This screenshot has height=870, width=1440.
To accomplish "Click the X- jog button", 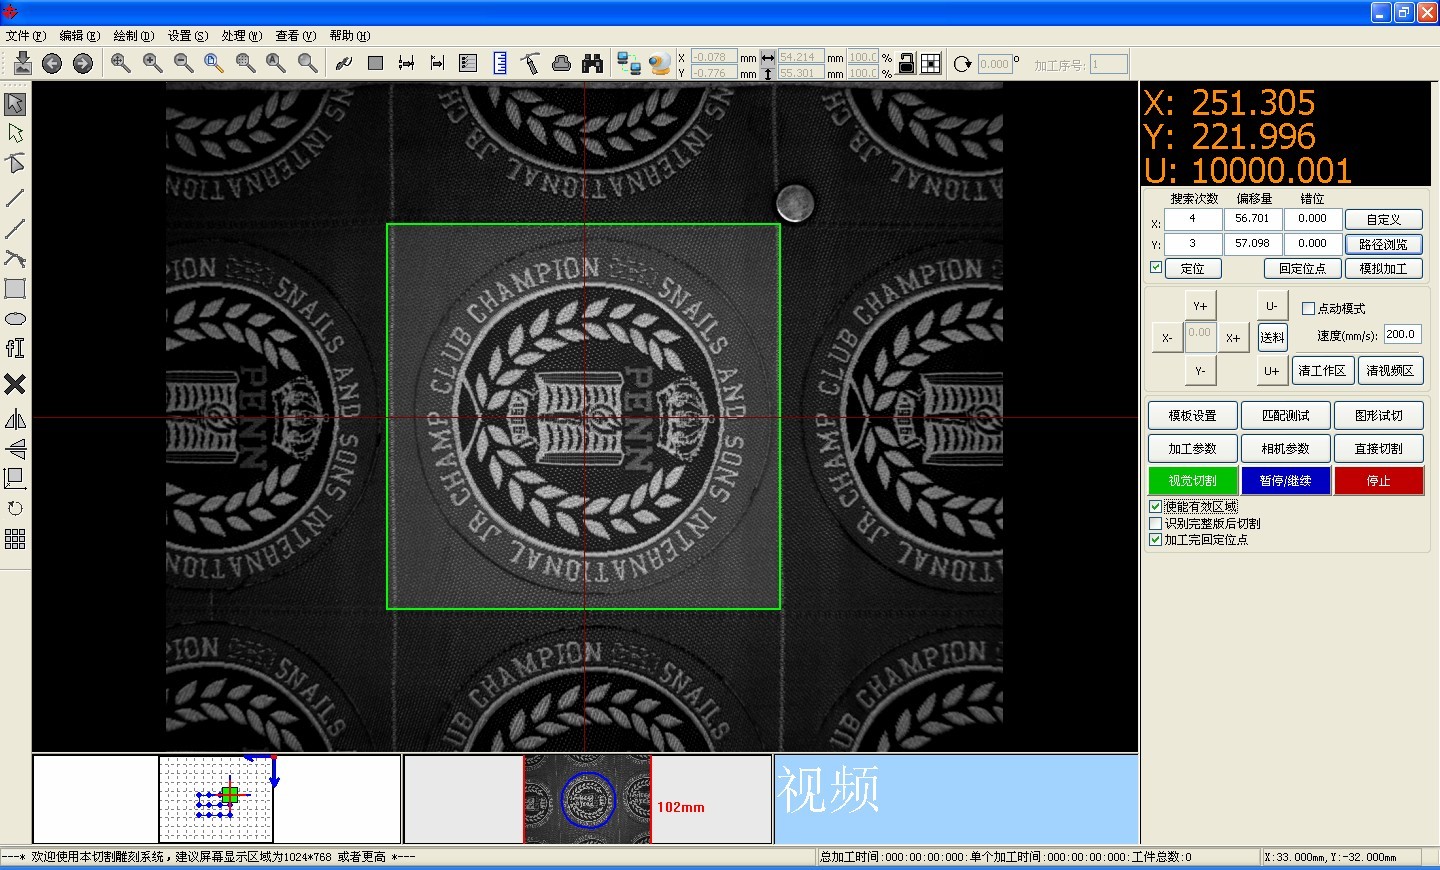I will [1167, 338].
